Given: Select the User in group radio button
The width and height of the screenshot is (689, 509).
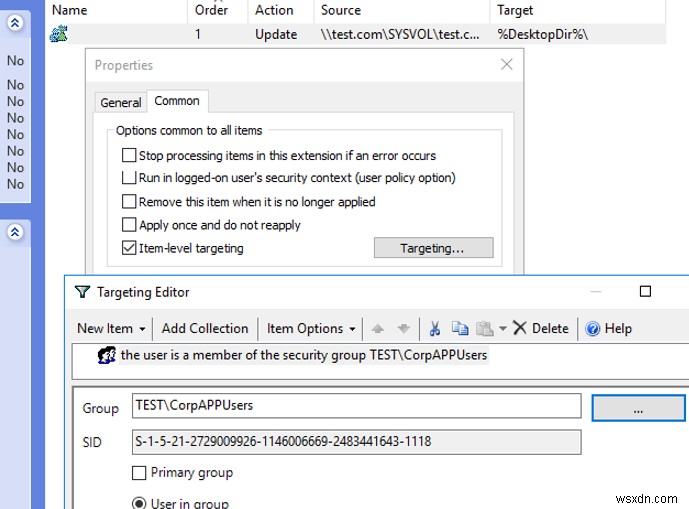Looking at the screenshot, I should pos(139,503).
